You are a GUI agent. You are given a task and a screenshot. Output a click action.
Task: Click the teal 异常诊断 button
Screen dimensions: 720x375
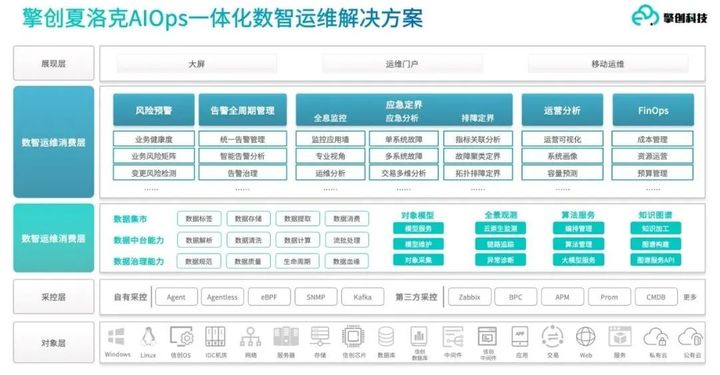coord(500,260)
